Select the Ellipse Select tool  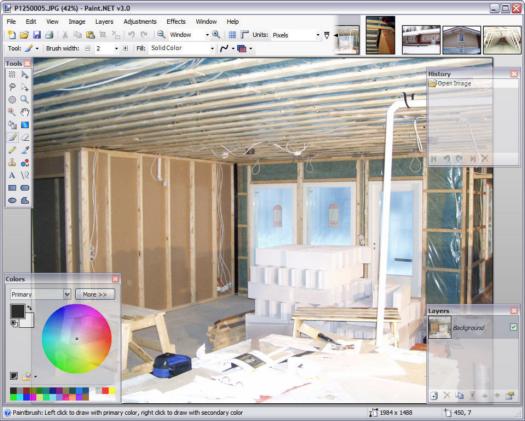click(x=12, y=99)
